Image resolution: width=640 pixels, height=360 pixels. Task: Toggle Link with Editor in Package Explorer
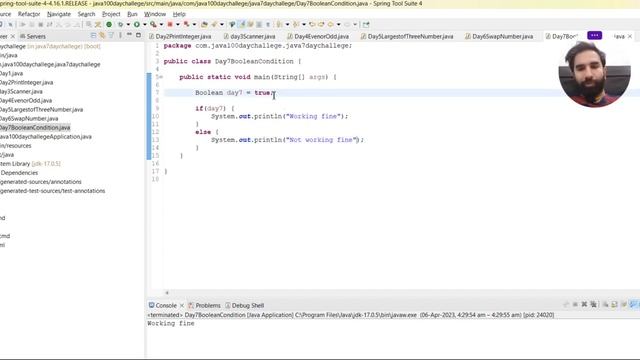click(102, 36)
